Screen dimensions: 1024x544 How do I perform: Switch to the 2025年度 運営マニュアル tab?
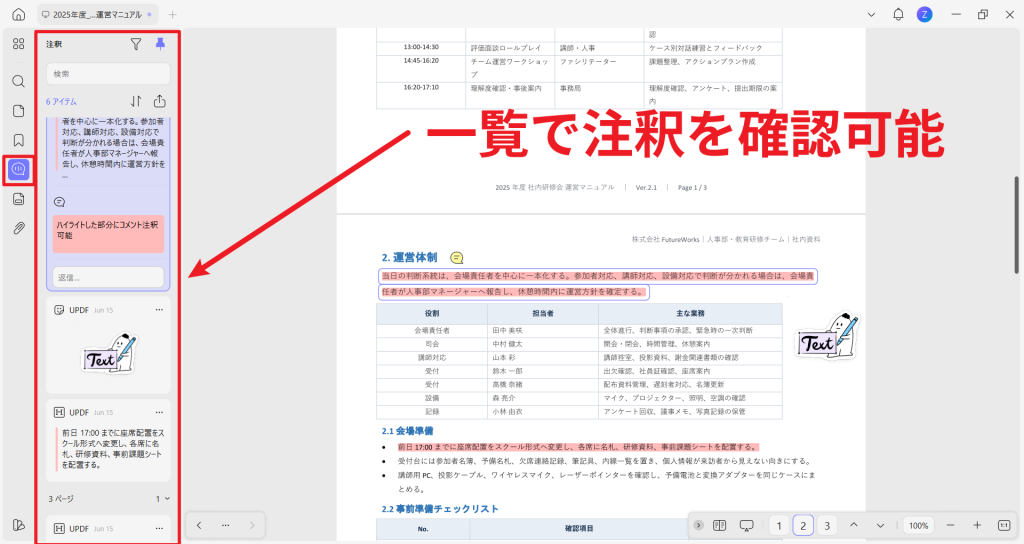pos(97,14)
